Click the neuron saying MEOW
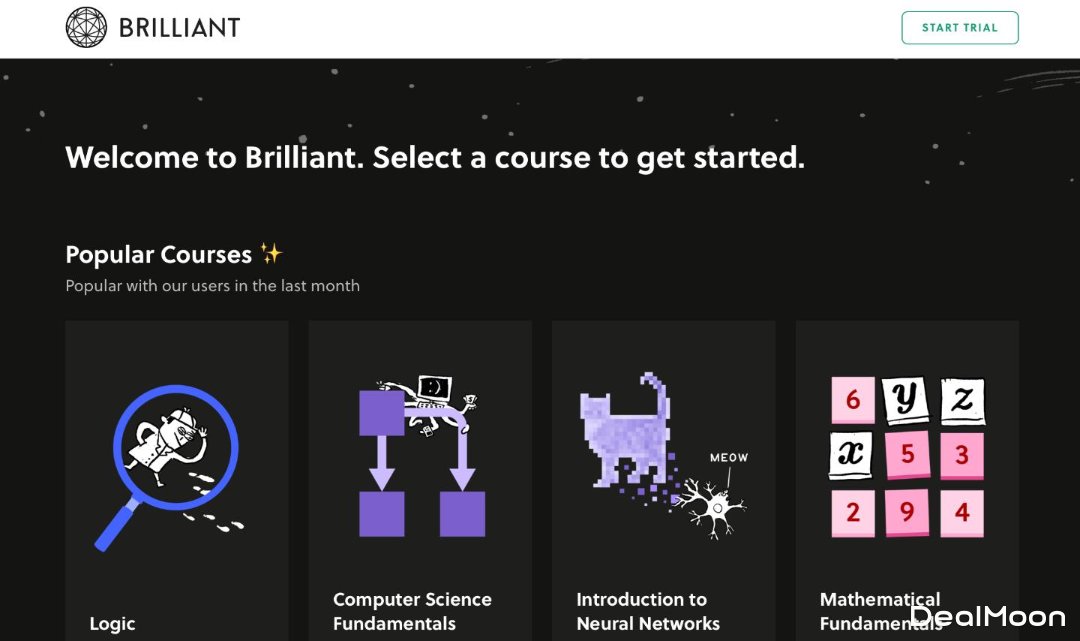This screenshot has width=1080, height=641. [x=715, y=503]
